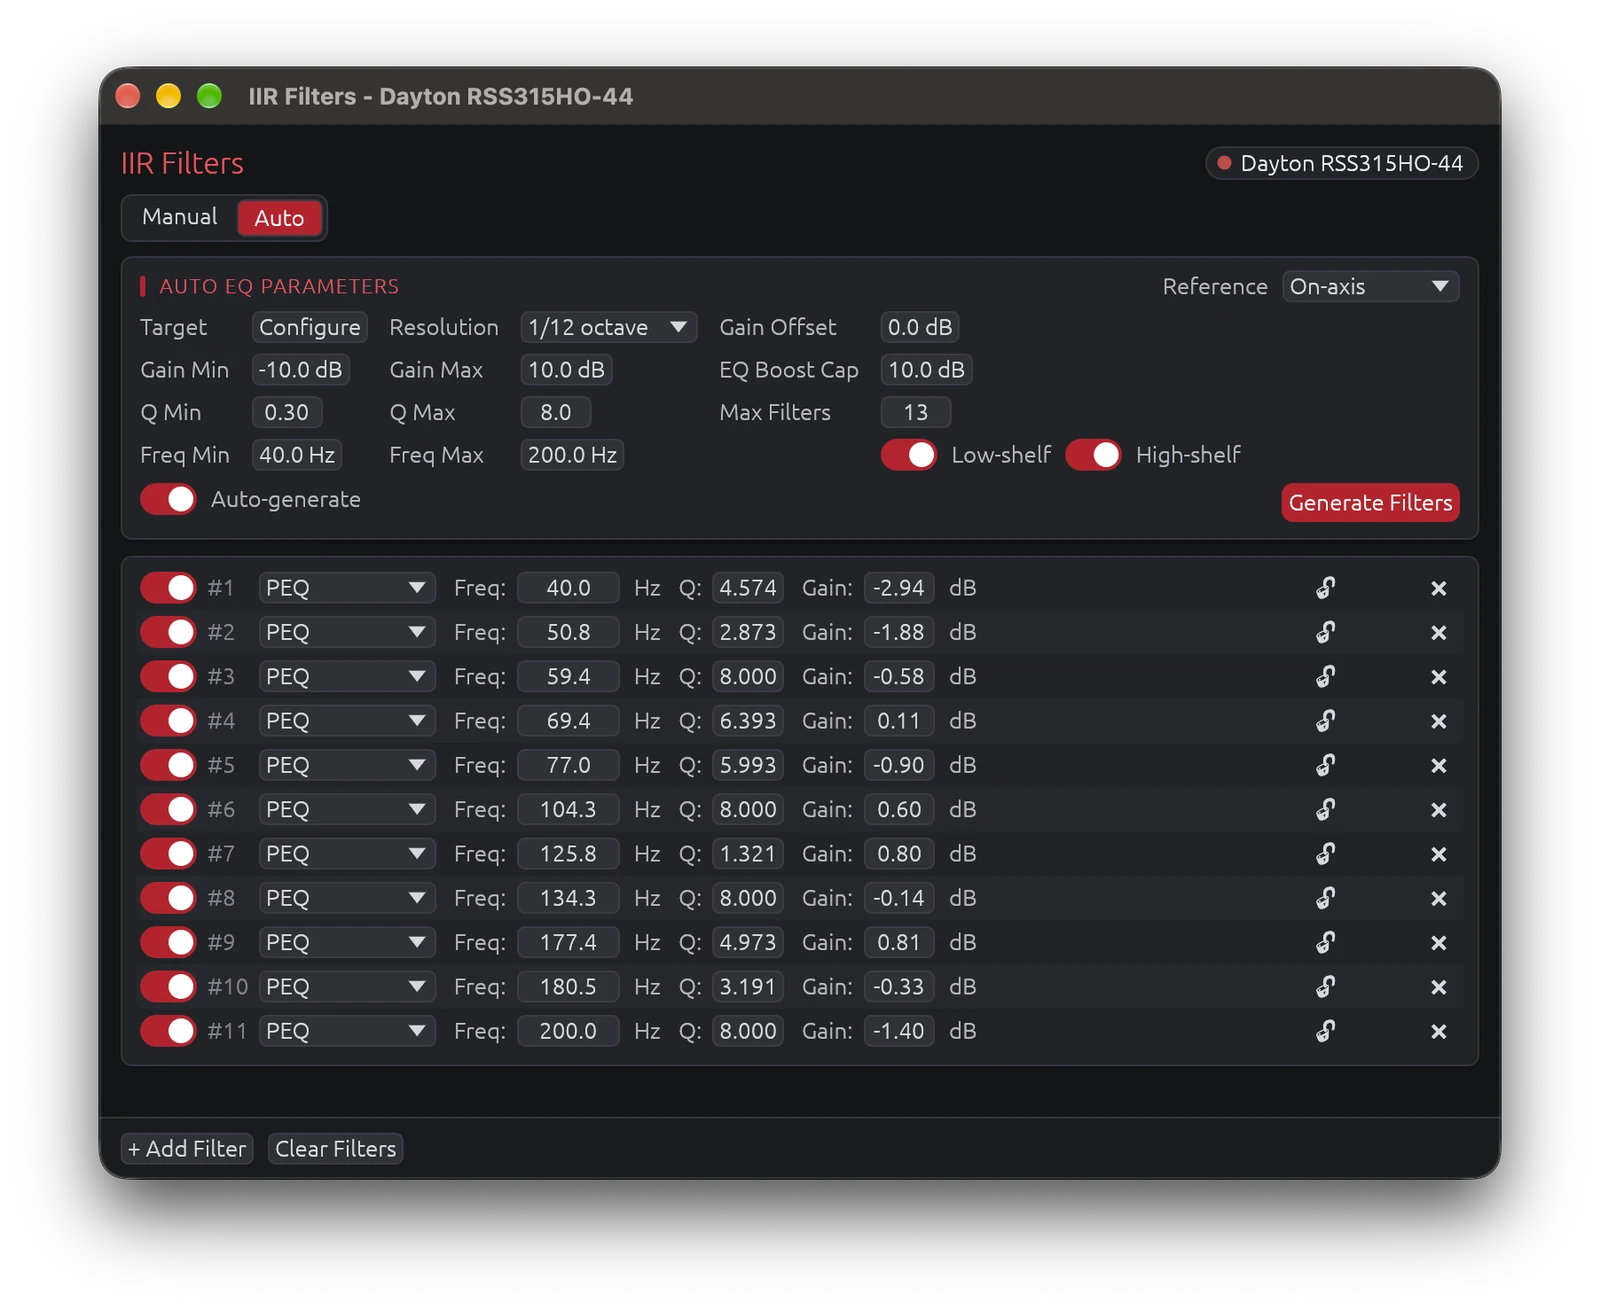
Task: Switch to Manual mode tab
Action: (180, 217)
